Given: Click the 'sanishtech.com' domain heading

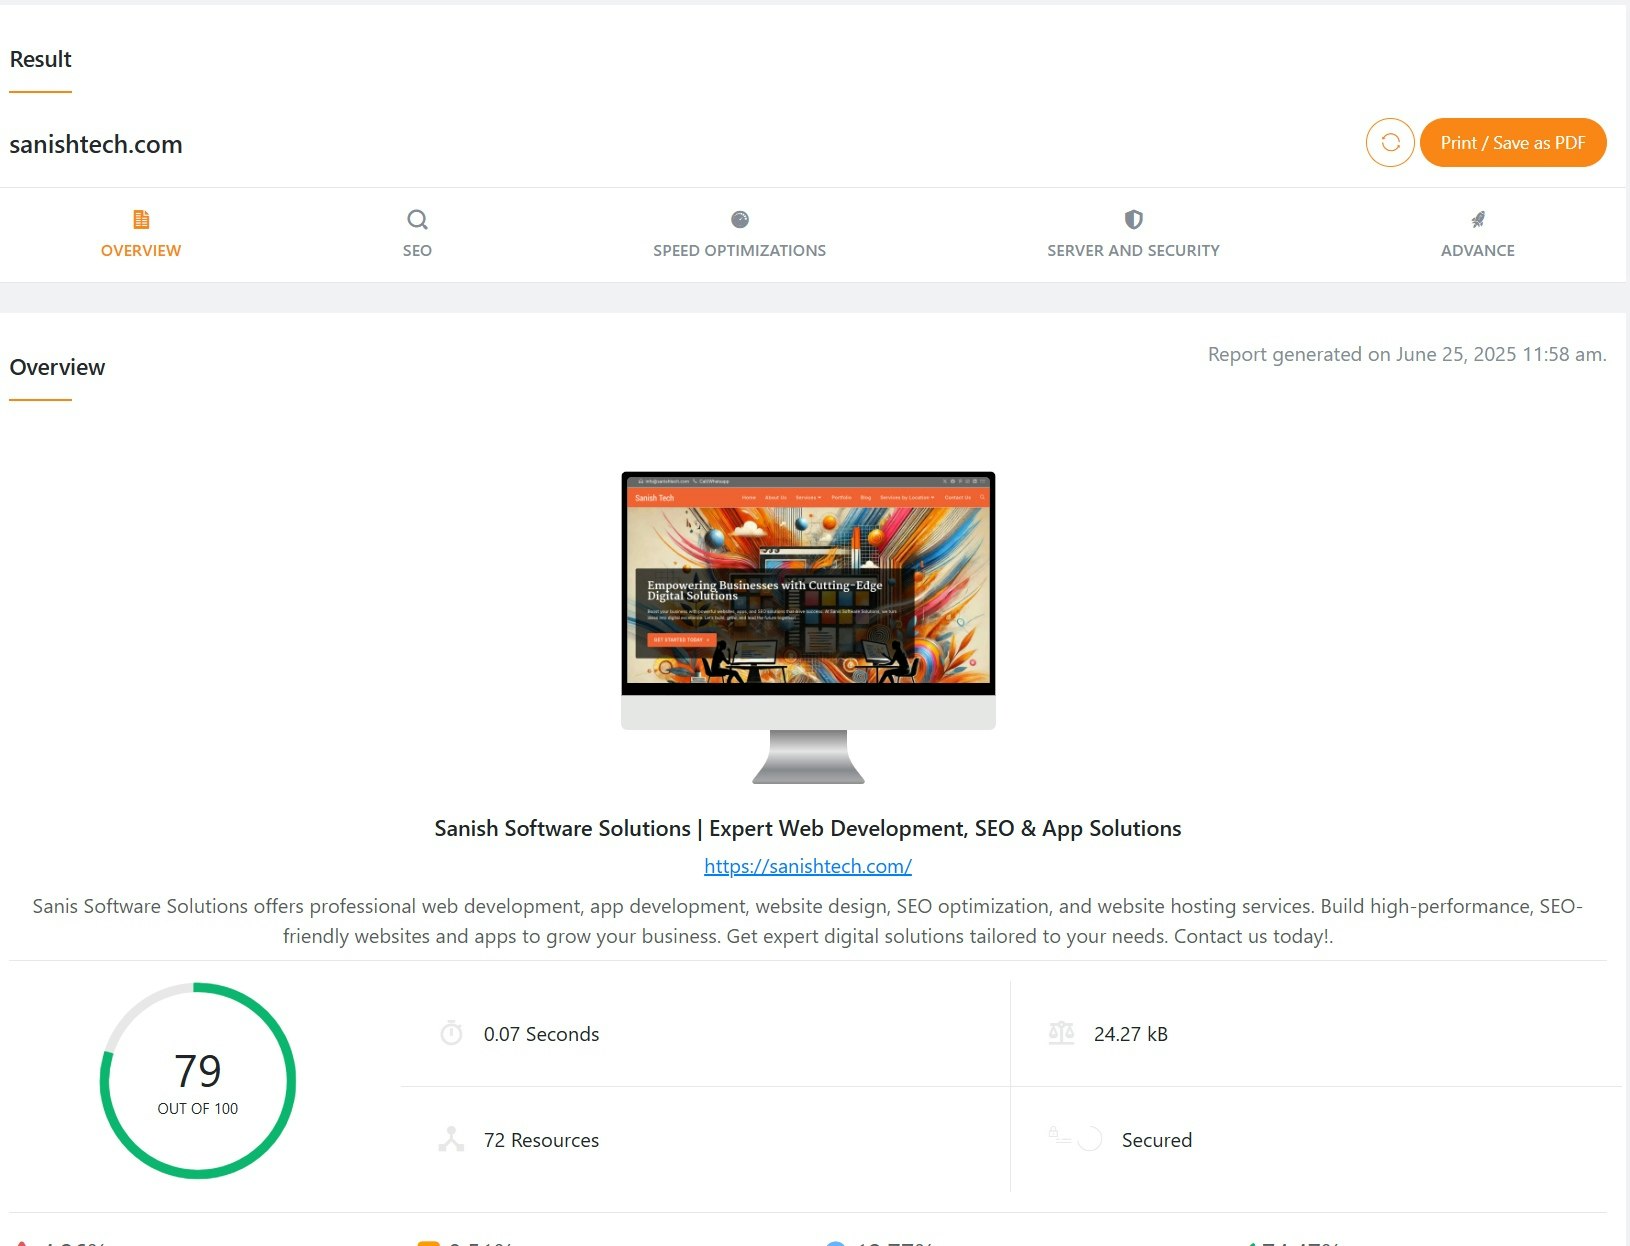Looking at the screenshot, I should coord(96,144).
